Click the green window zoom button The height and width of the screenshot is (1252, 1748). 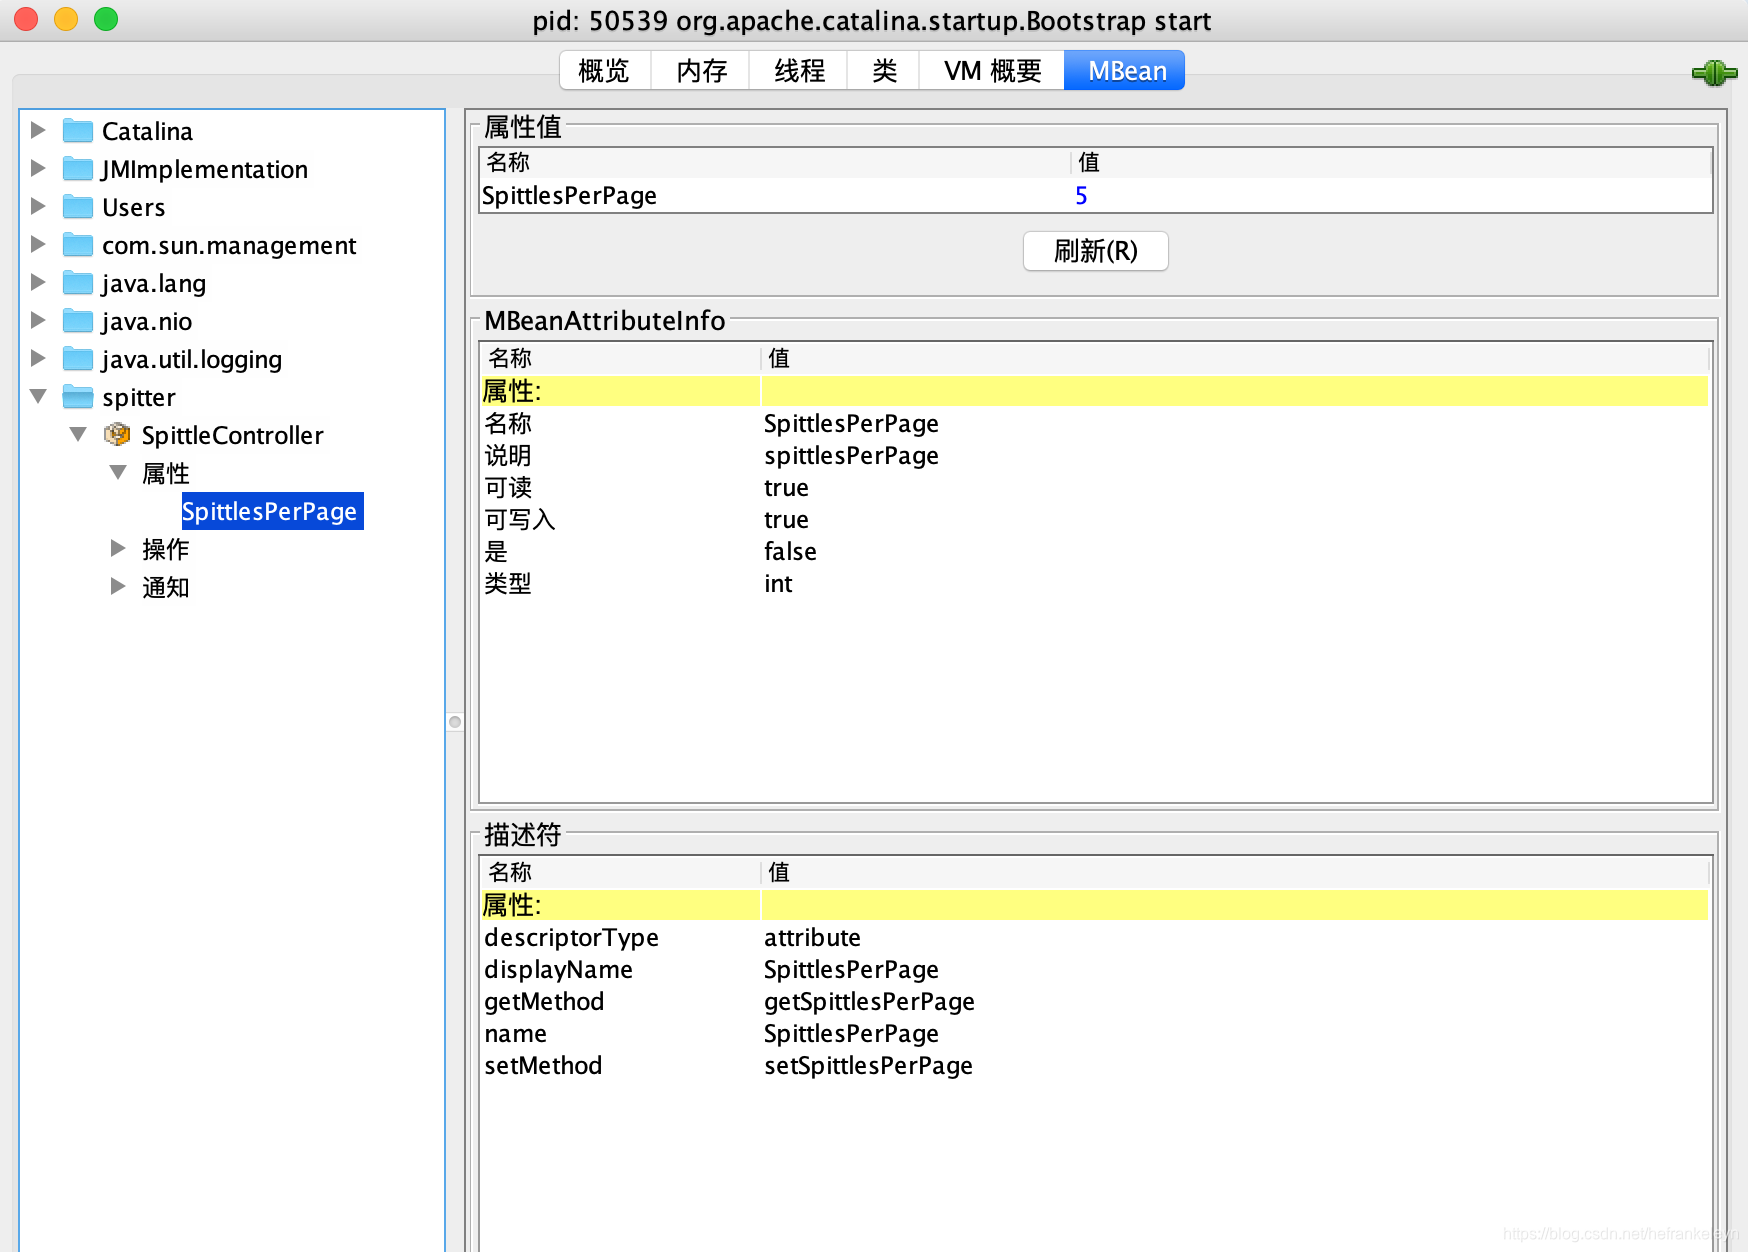[x=106, y=19]
